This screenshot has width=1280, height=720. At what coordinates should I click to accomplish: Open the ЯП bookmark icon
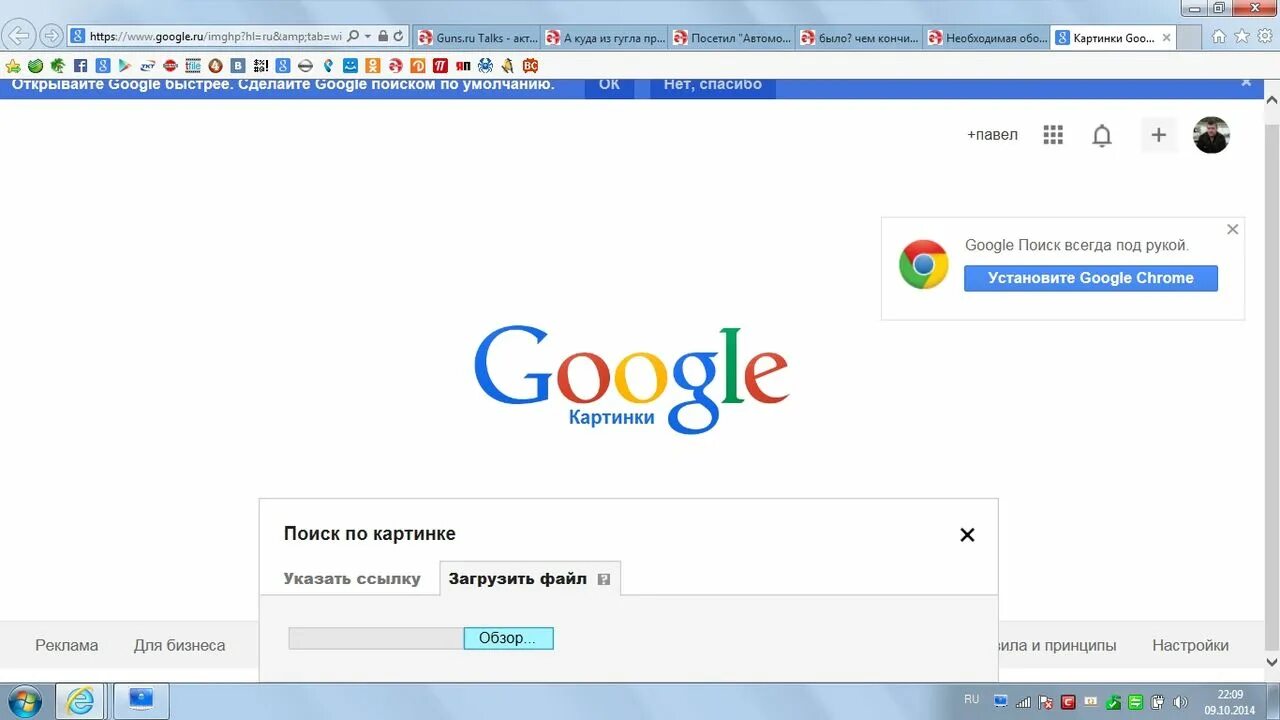click(462, 66)
